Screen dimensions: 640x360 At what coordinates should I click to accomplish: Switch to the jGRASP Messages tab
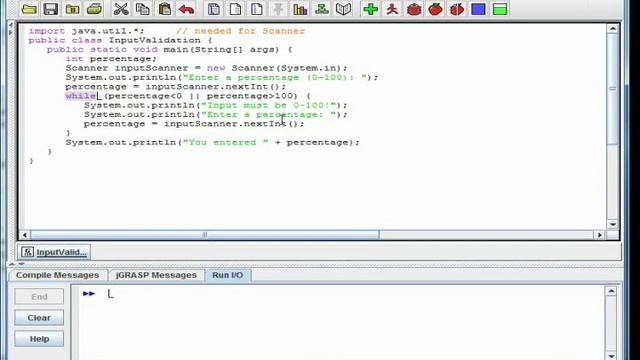pyautogui.click(x=156, y=275)
